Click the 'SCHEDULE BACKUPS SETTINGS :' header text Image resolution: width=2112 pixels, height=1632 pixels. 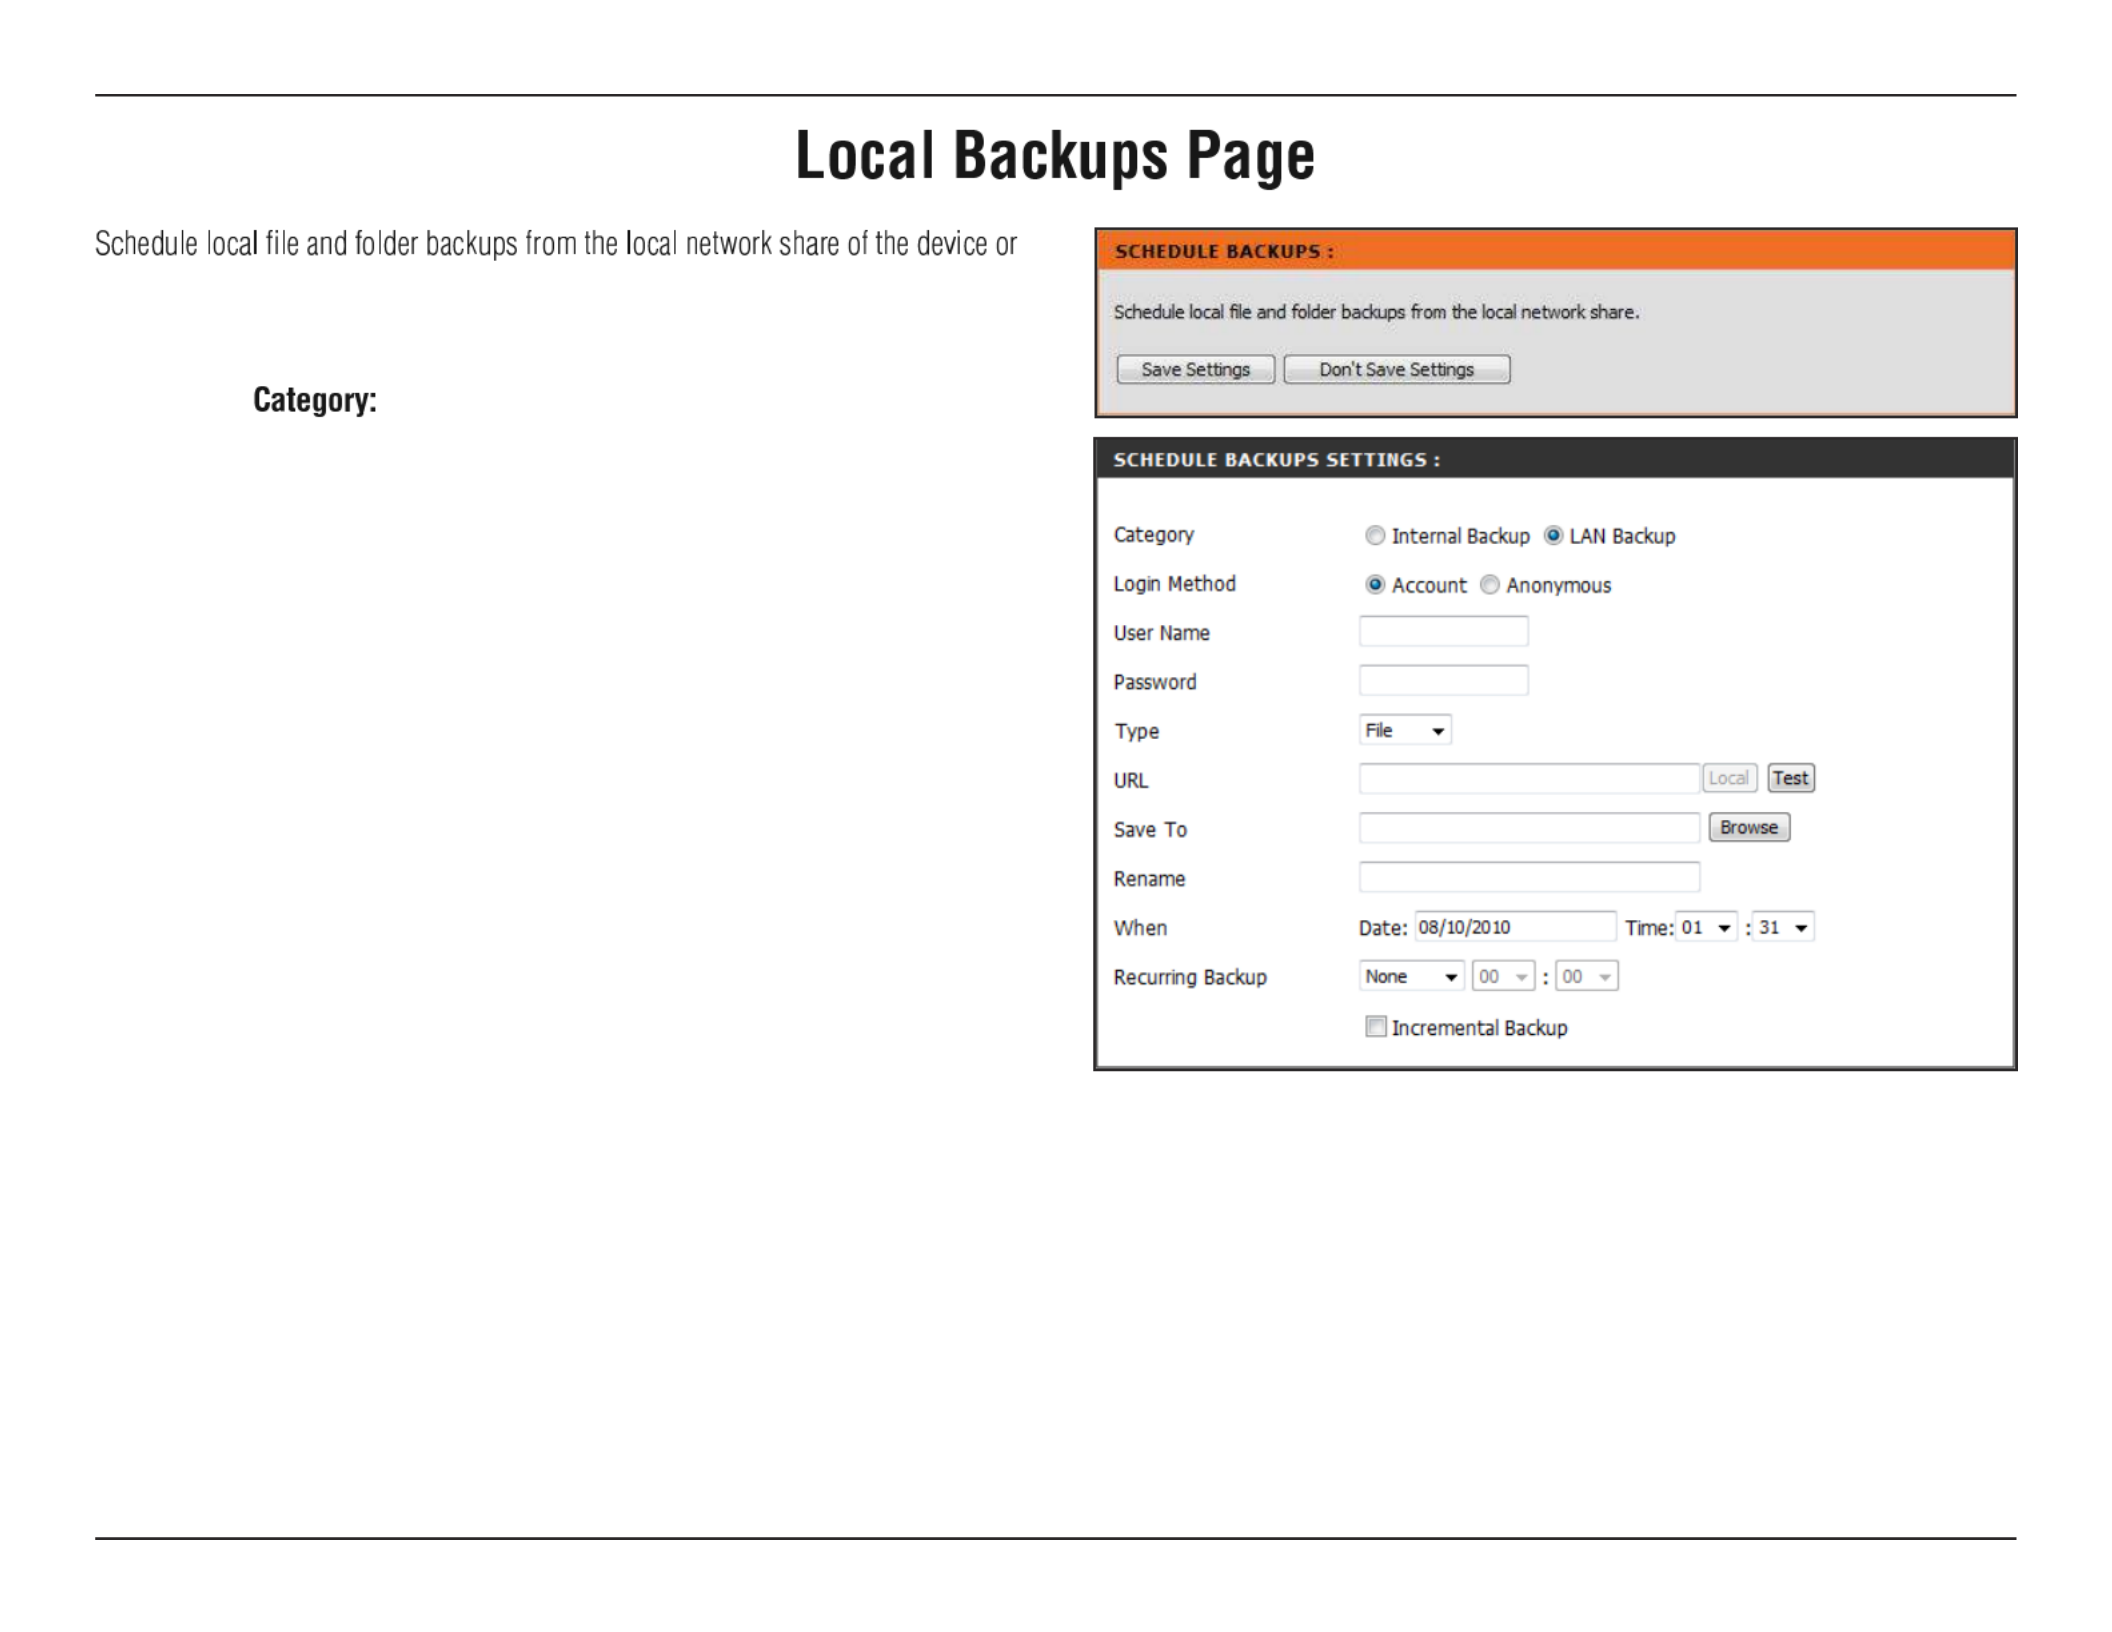point(1277,460)
